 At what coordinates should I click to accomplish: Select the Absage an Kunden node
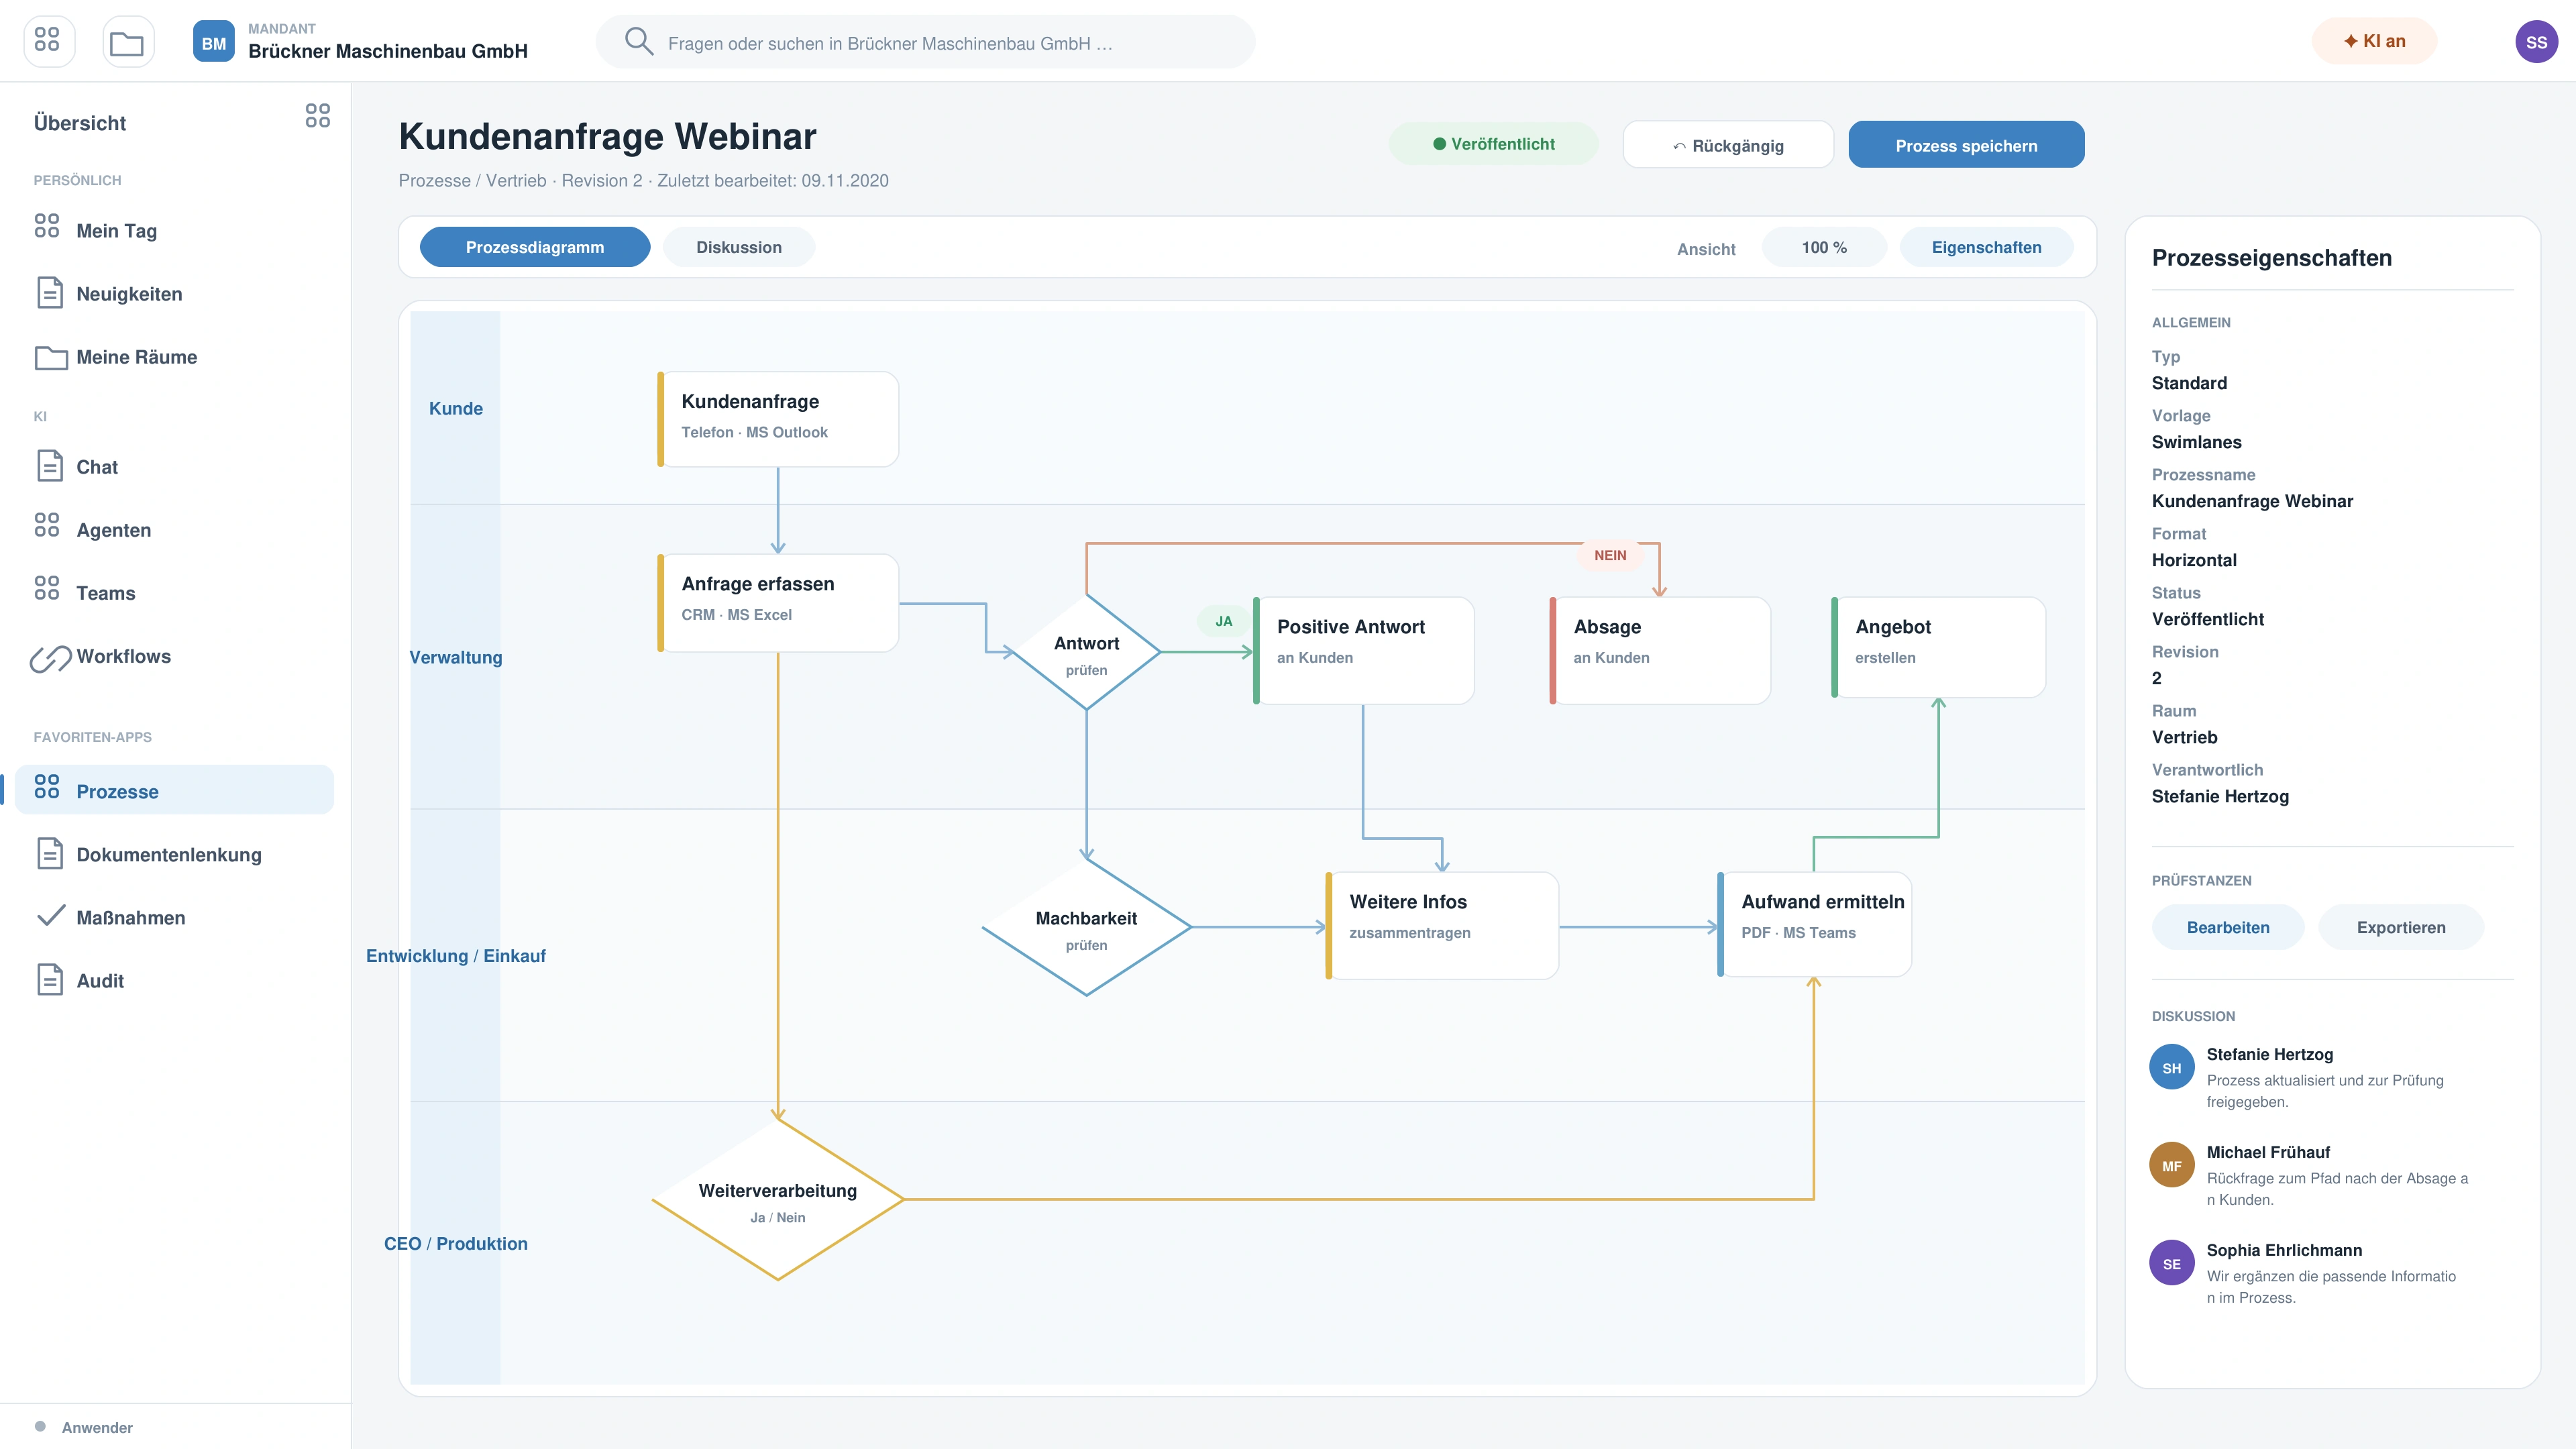(1660, 651)
